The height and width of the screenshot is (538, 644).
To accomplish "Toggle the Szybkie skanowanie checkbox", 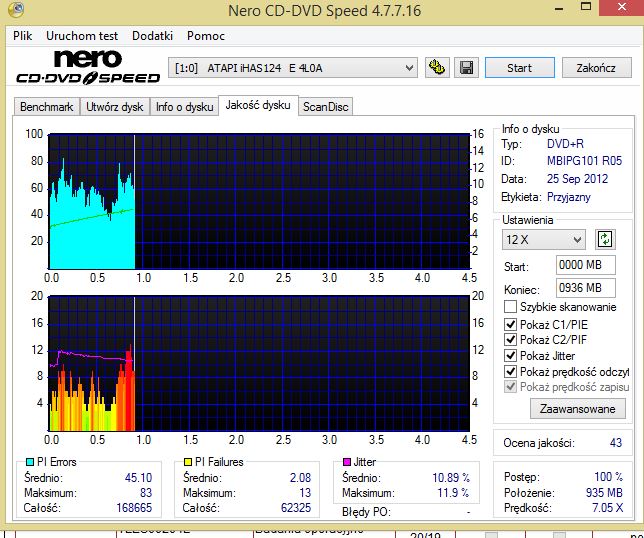I will (x=510, y=306).
